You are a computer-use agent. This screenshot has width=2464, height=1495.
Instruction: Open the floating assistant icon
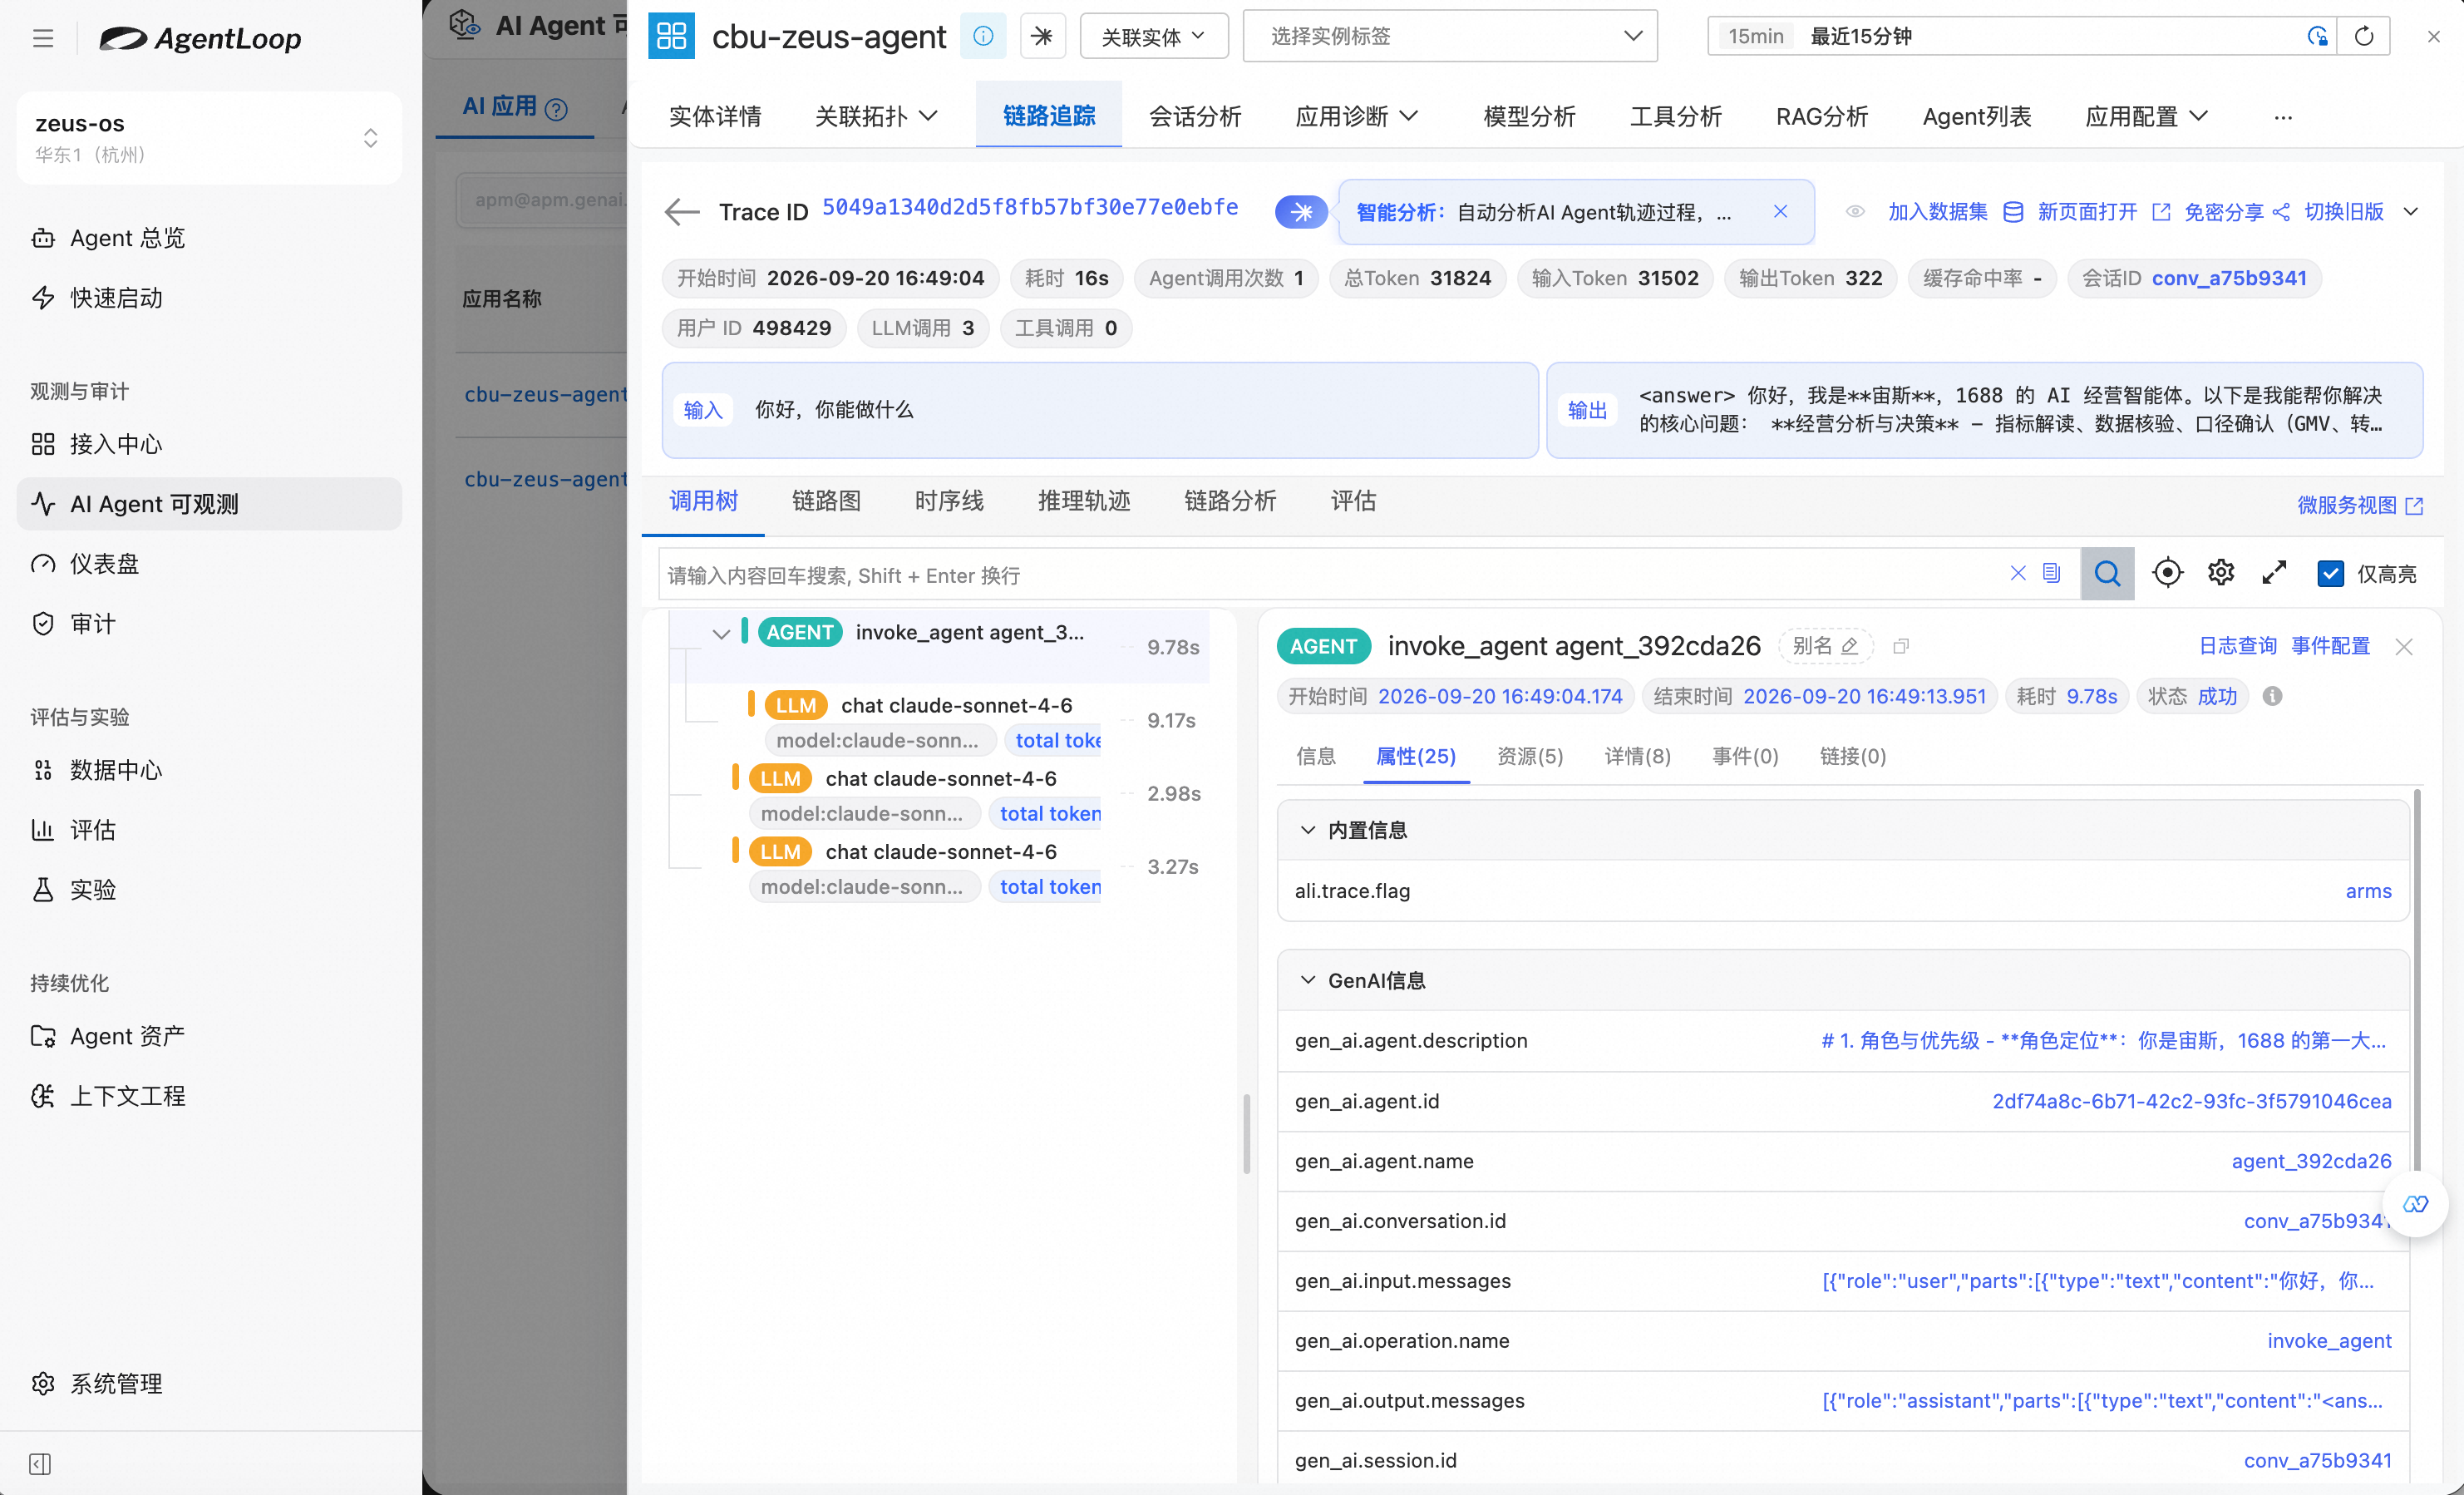tap(2415, 1204)
